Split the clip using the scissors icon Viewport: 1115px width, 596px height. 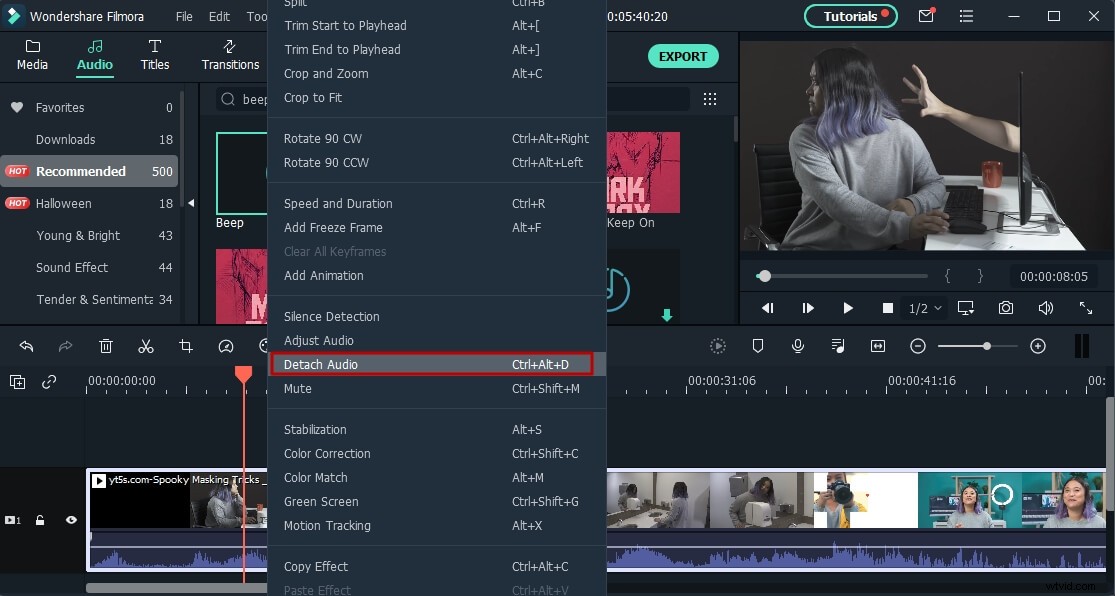click(x=146, y=346)
